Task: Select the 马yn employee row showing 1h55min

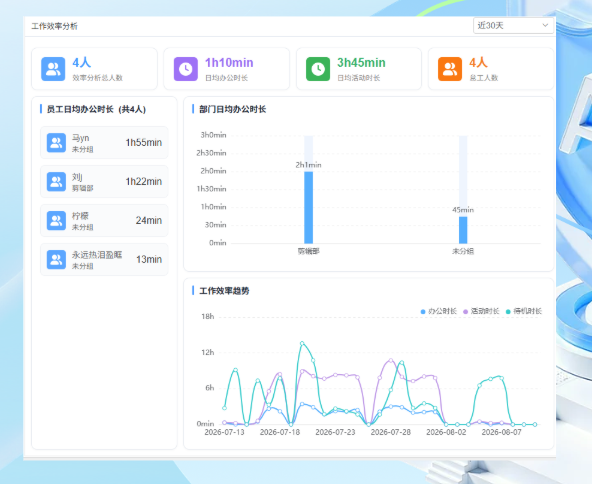Action: (x=104, y=143)
